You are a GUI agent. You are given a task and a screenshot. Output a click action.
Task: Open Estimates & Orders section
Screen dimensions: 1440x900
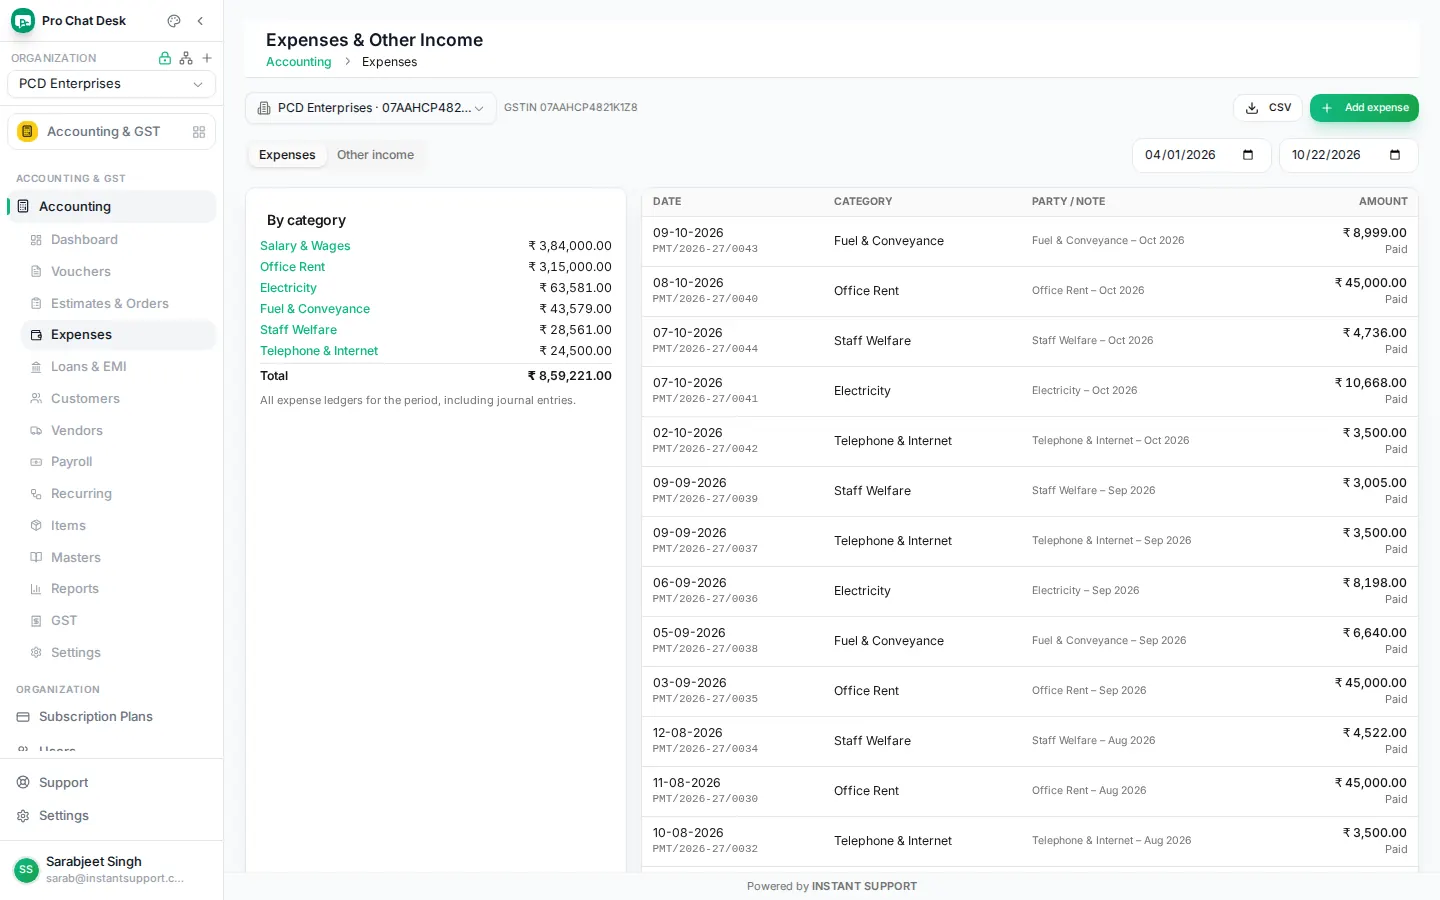point(118,304)
